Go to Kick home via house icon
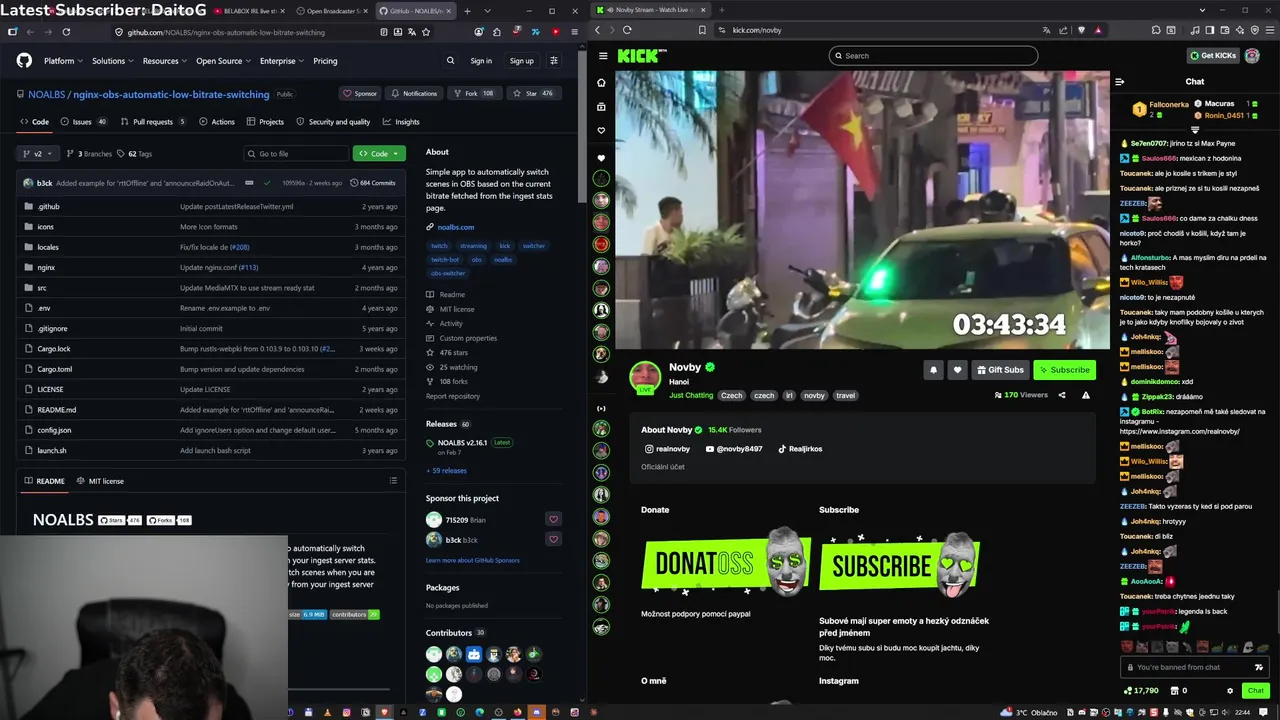 coord(601,83)
